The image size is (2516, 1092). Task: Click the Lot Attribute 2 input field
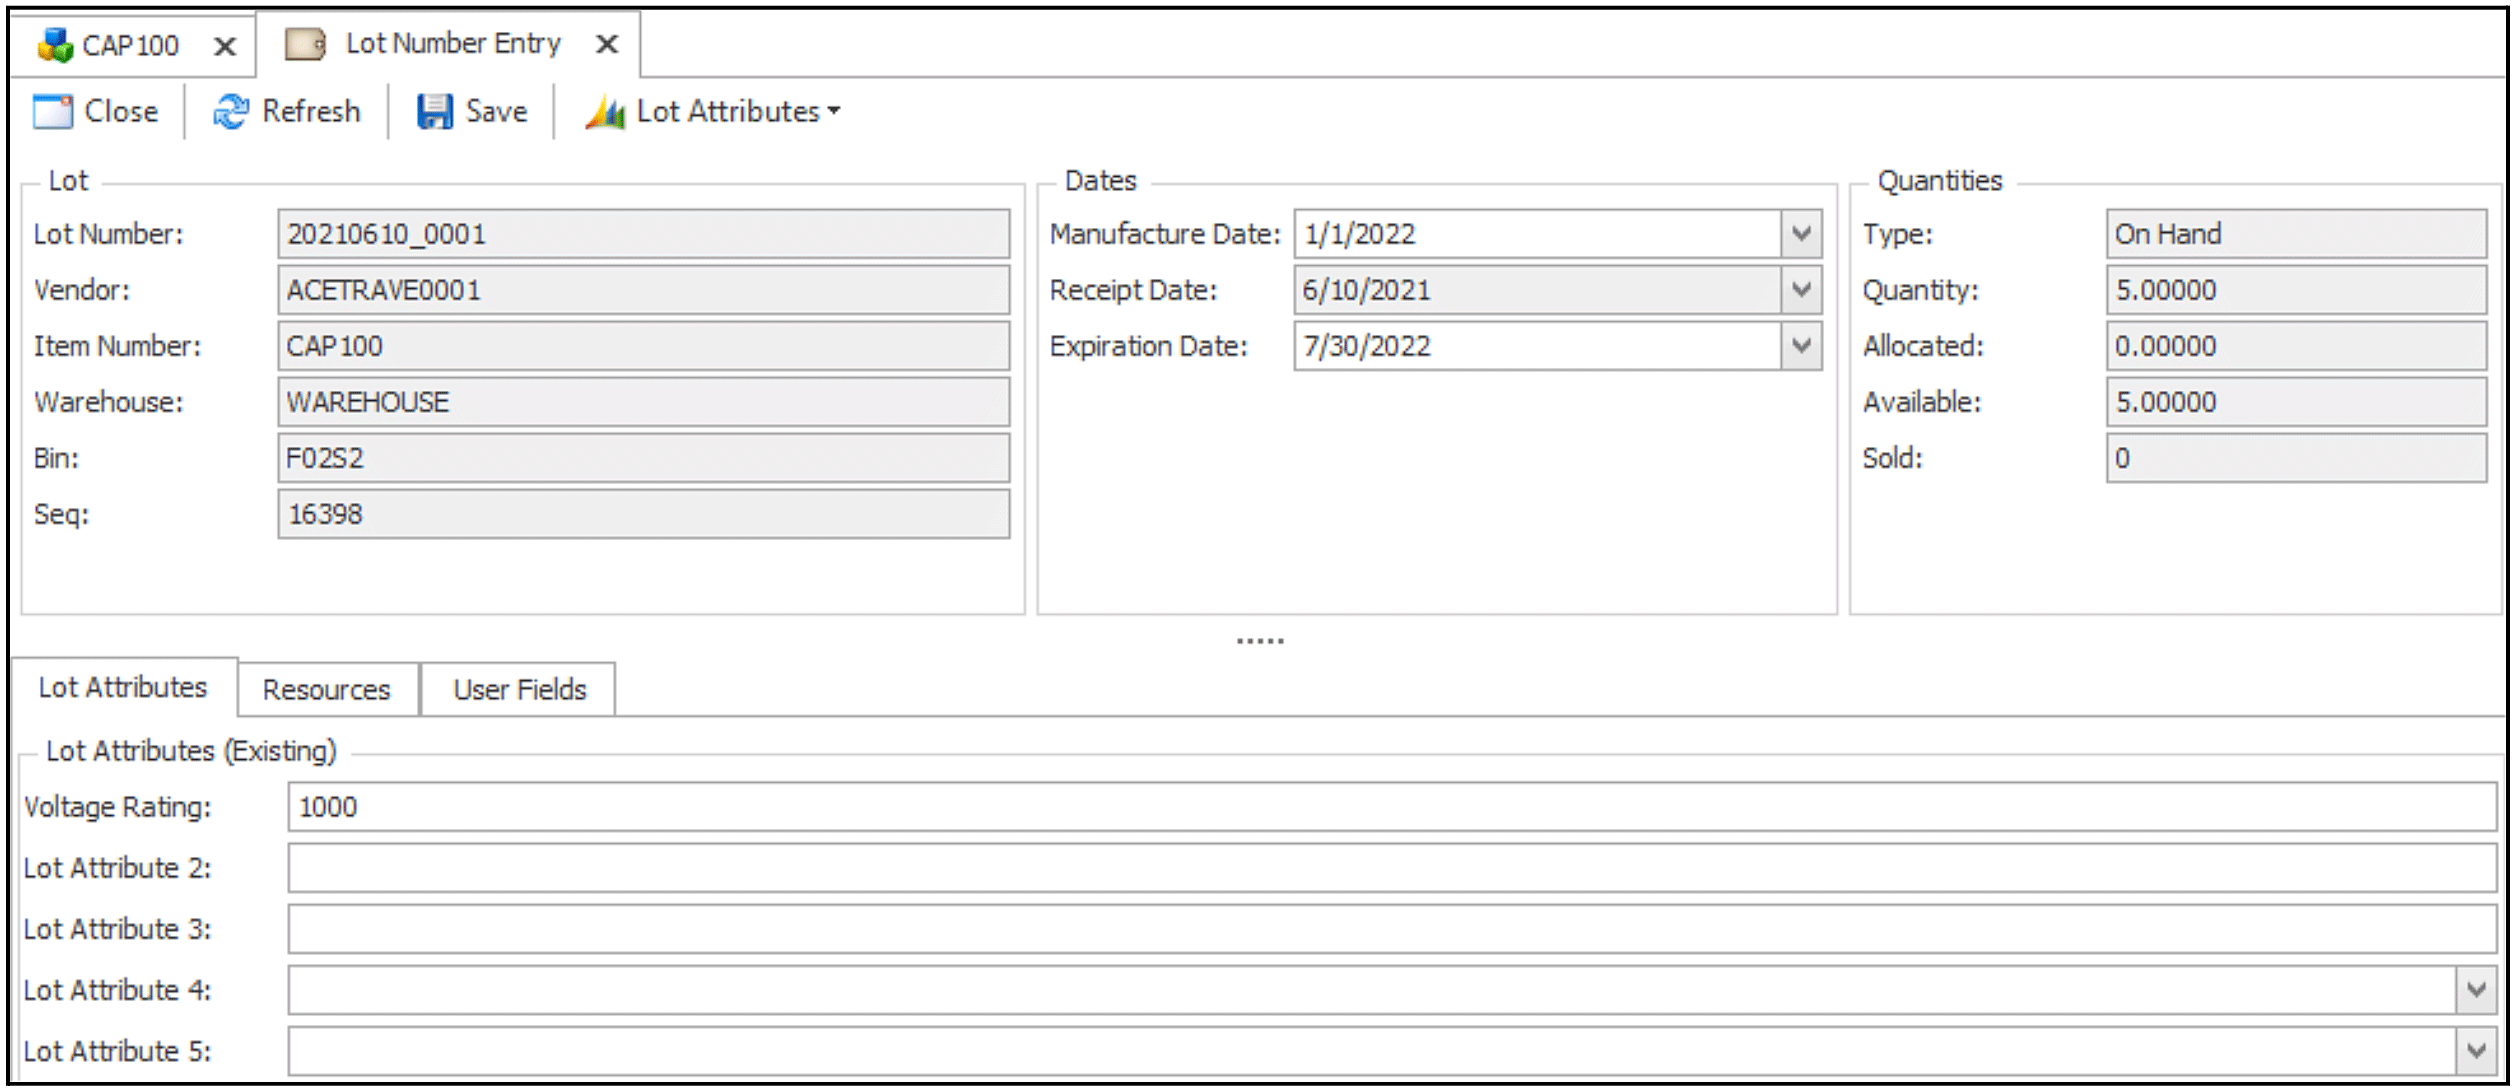pyautogui.click(x=1392, y=868)
